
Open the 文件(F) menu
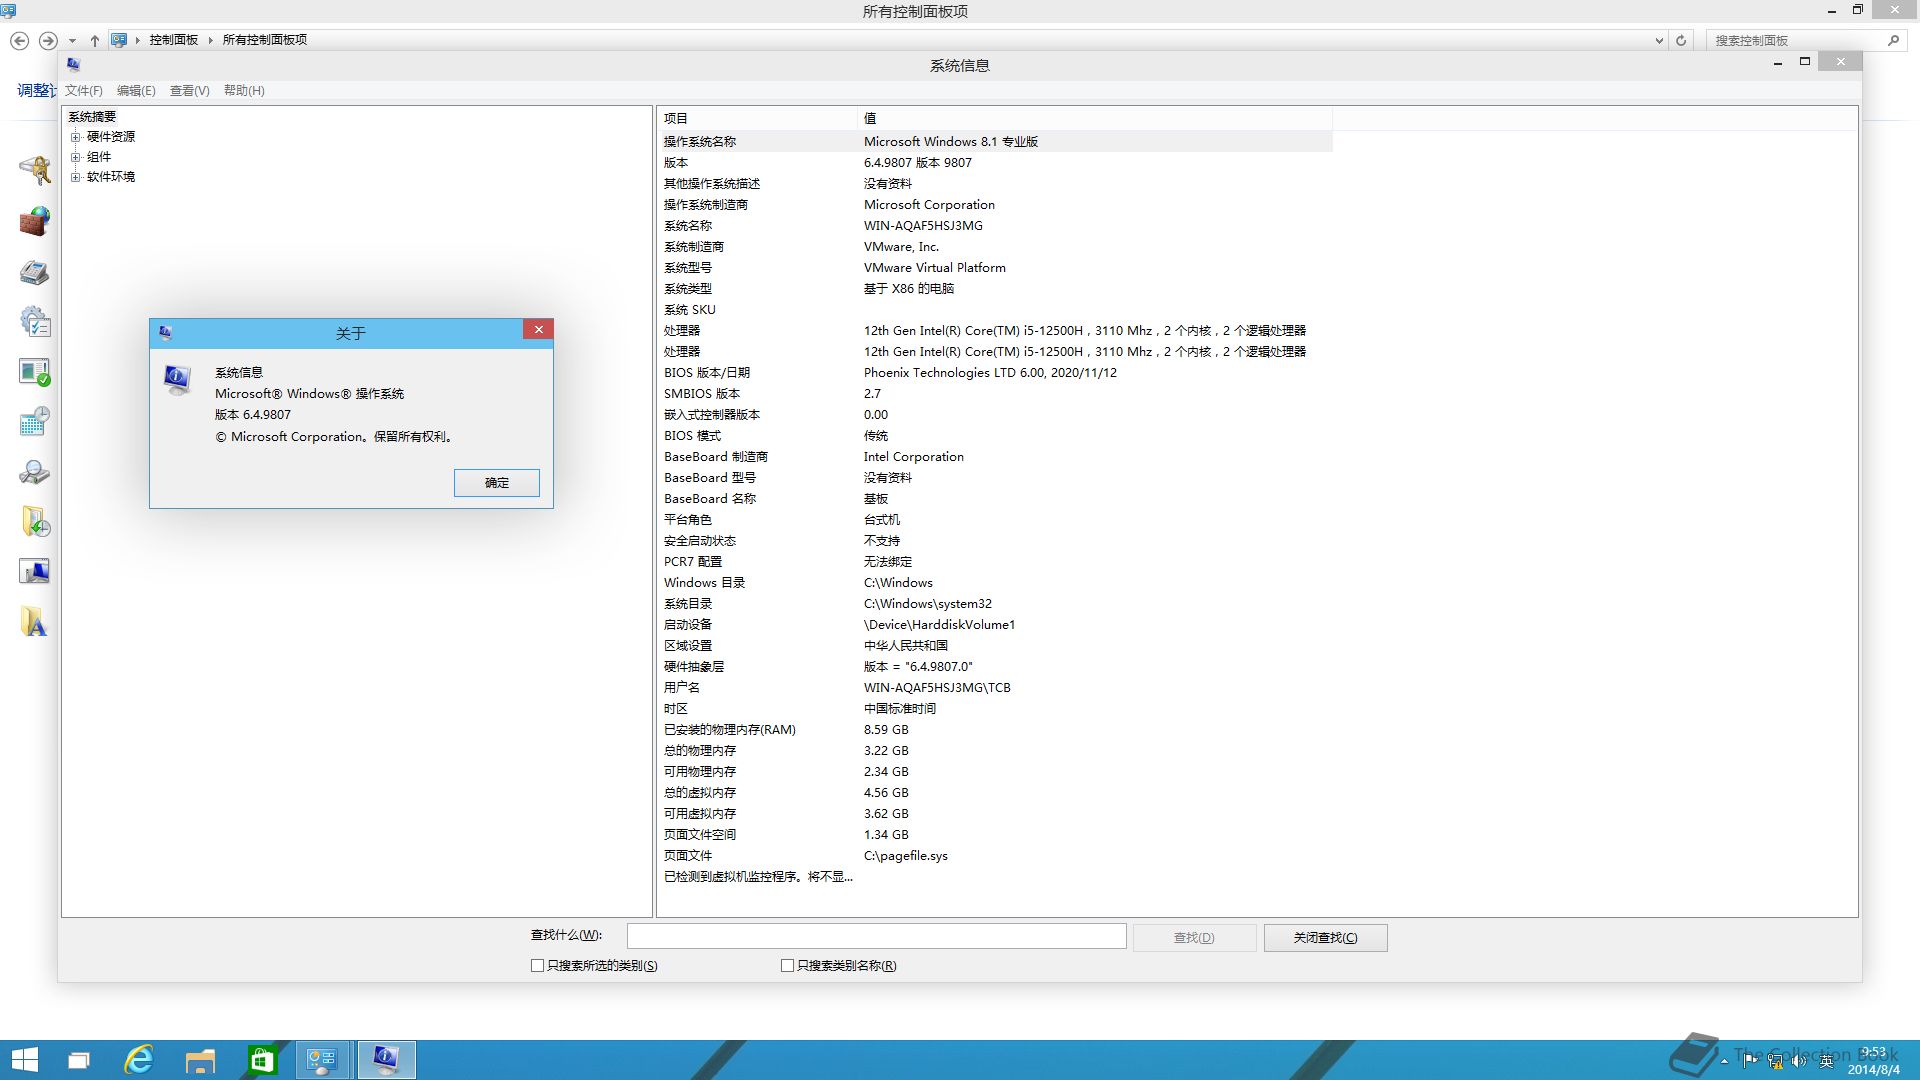(84, 90)
